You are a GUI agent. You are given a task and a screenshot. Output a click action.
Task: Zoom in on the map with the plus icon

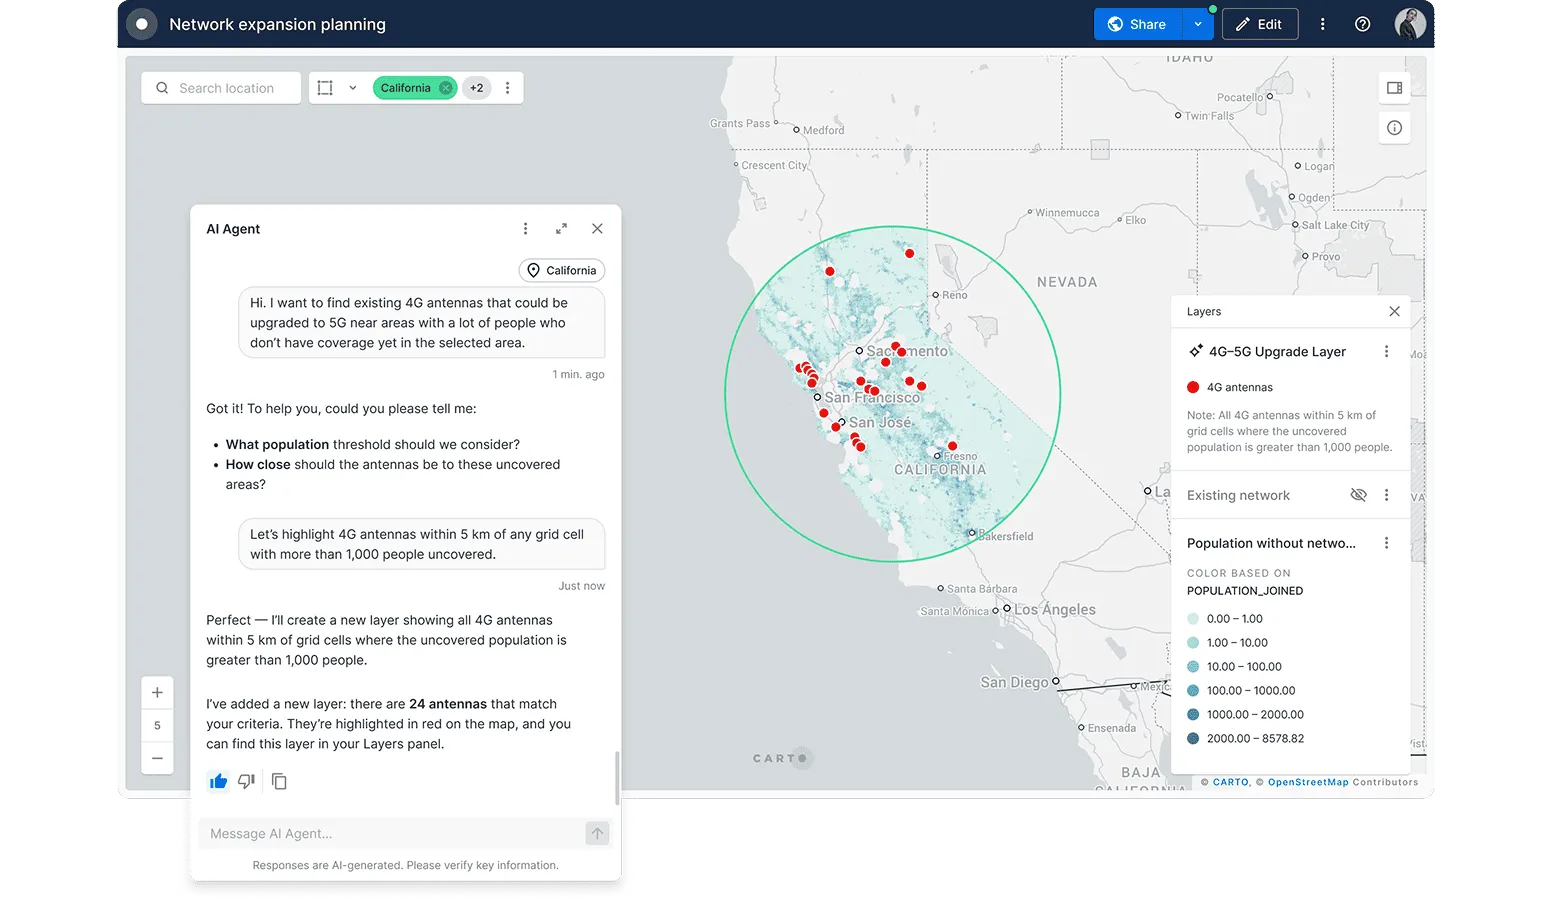tap(157, 691)
